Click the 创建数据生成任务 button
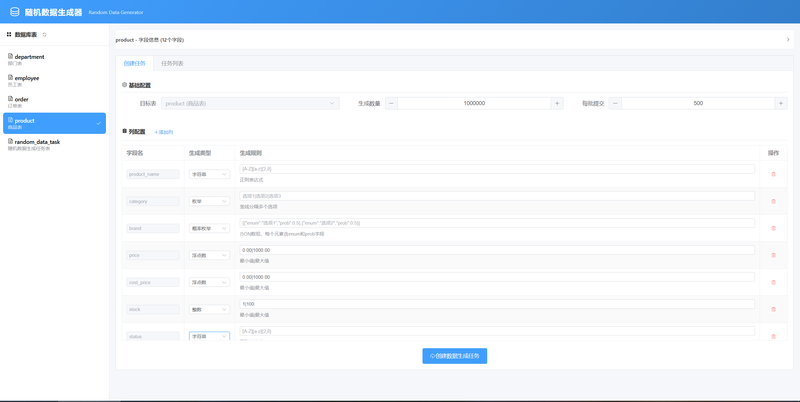 click(455, 356)
